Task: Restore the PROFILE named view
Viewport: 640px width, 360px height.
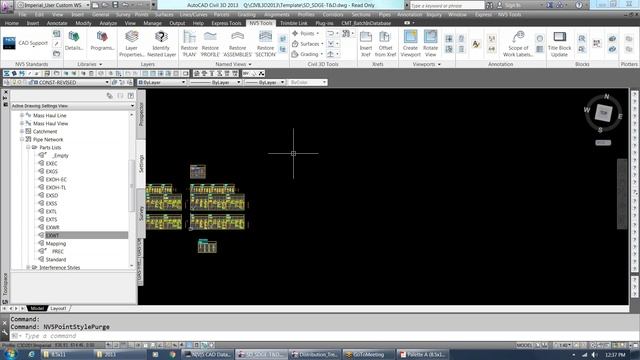Action: coord(210,43)
